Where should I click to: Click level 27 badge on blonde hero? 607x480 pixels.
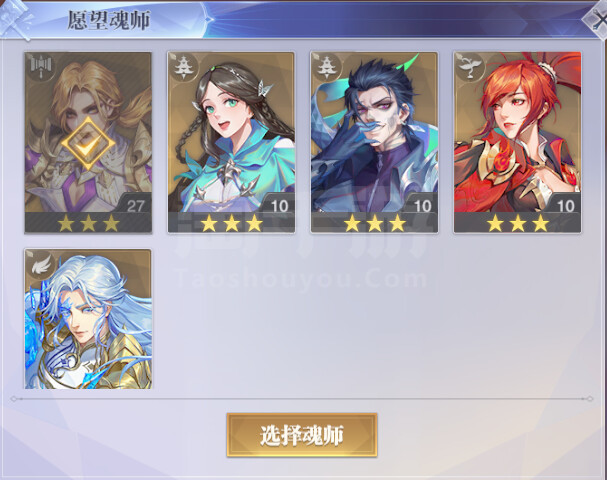coord(135,206)
